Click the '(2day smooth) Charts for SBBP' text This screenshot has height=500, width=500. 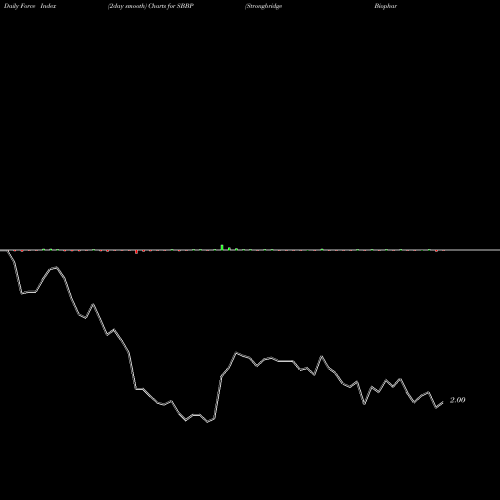151,6
